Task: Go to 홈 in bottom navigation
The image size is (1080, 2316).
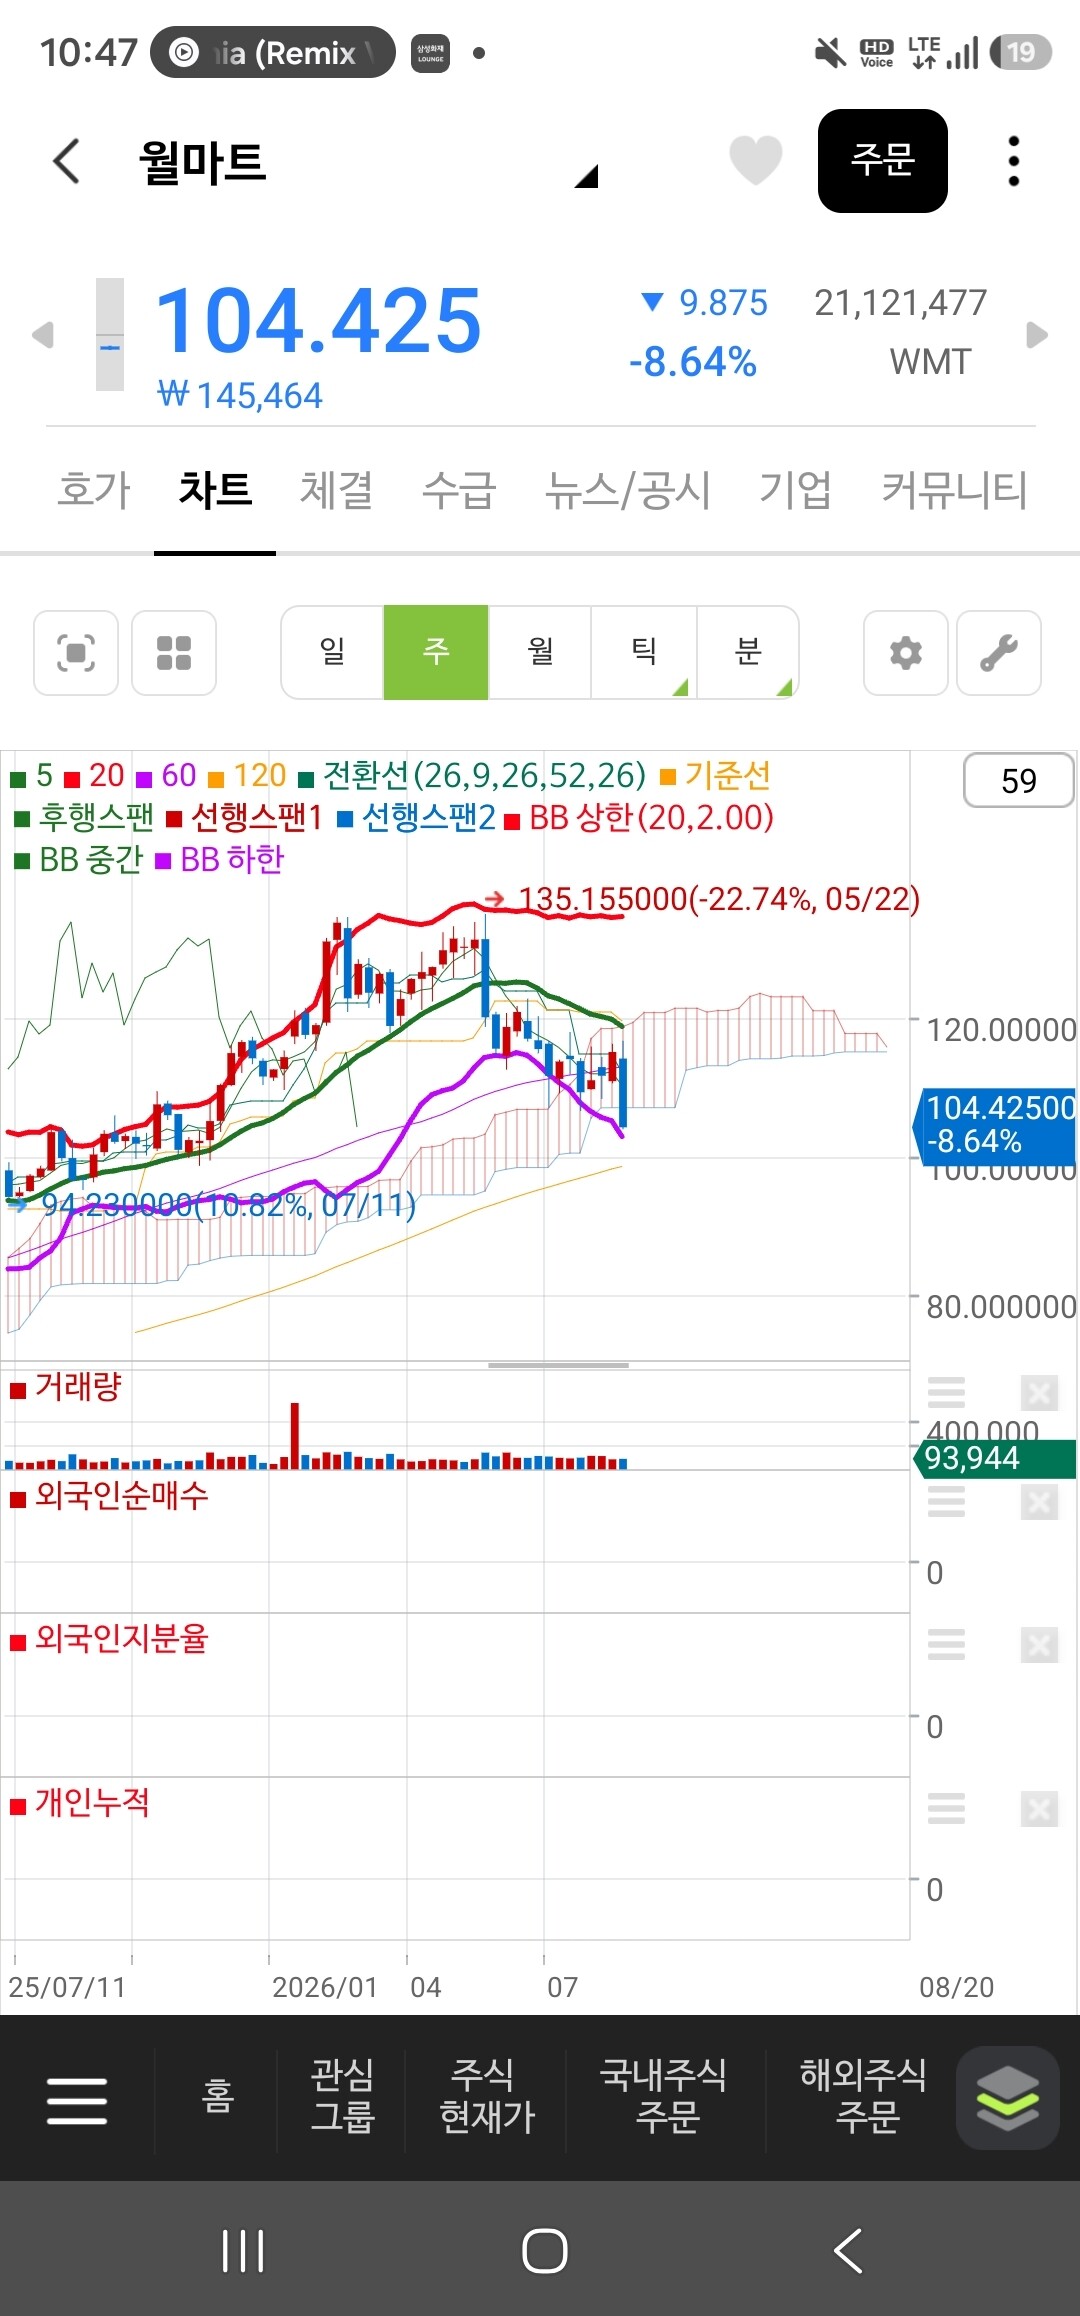Action: [x=217, y=2096]
